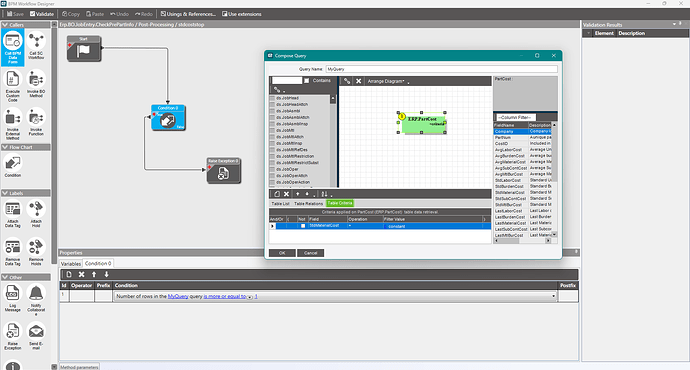Open the Method parameters tab at bottom
690x370 pixels.
[x=79, y=367]
